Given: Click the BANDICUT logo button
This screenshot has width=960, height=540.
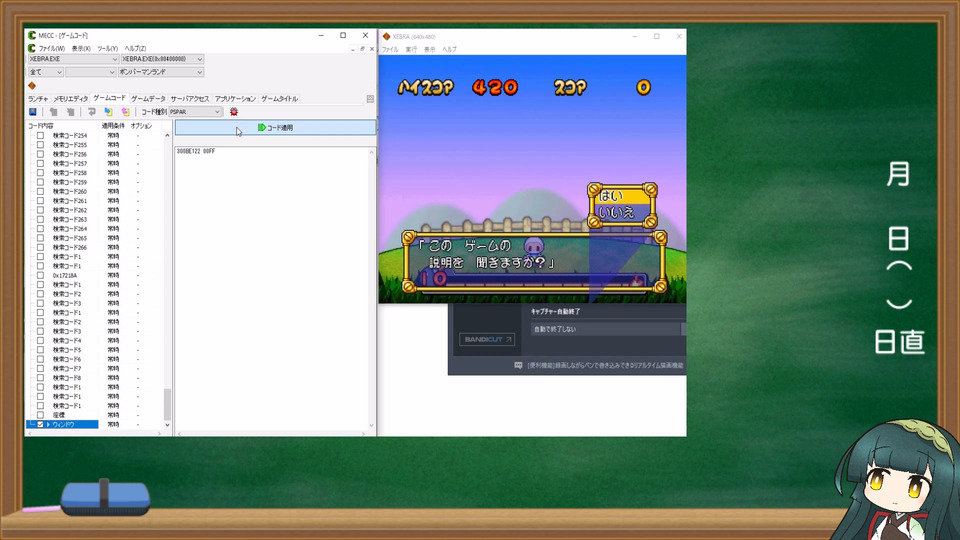Looking at the screenshot, I should click(487, 339).
